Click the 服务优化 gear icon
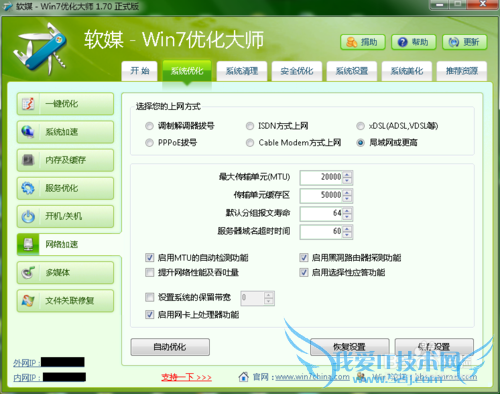This screenshot has height=394, width=500. (x=28, y=188)
